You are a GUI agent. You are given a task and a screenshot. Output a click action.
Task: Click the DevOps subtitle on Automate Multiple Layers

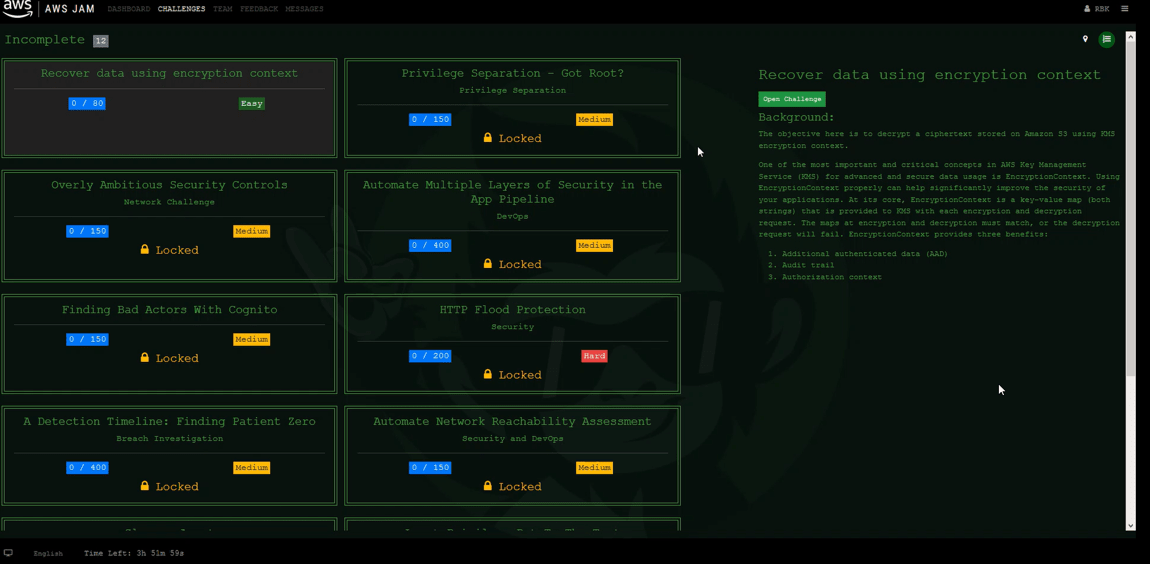(x=513, y=216)
